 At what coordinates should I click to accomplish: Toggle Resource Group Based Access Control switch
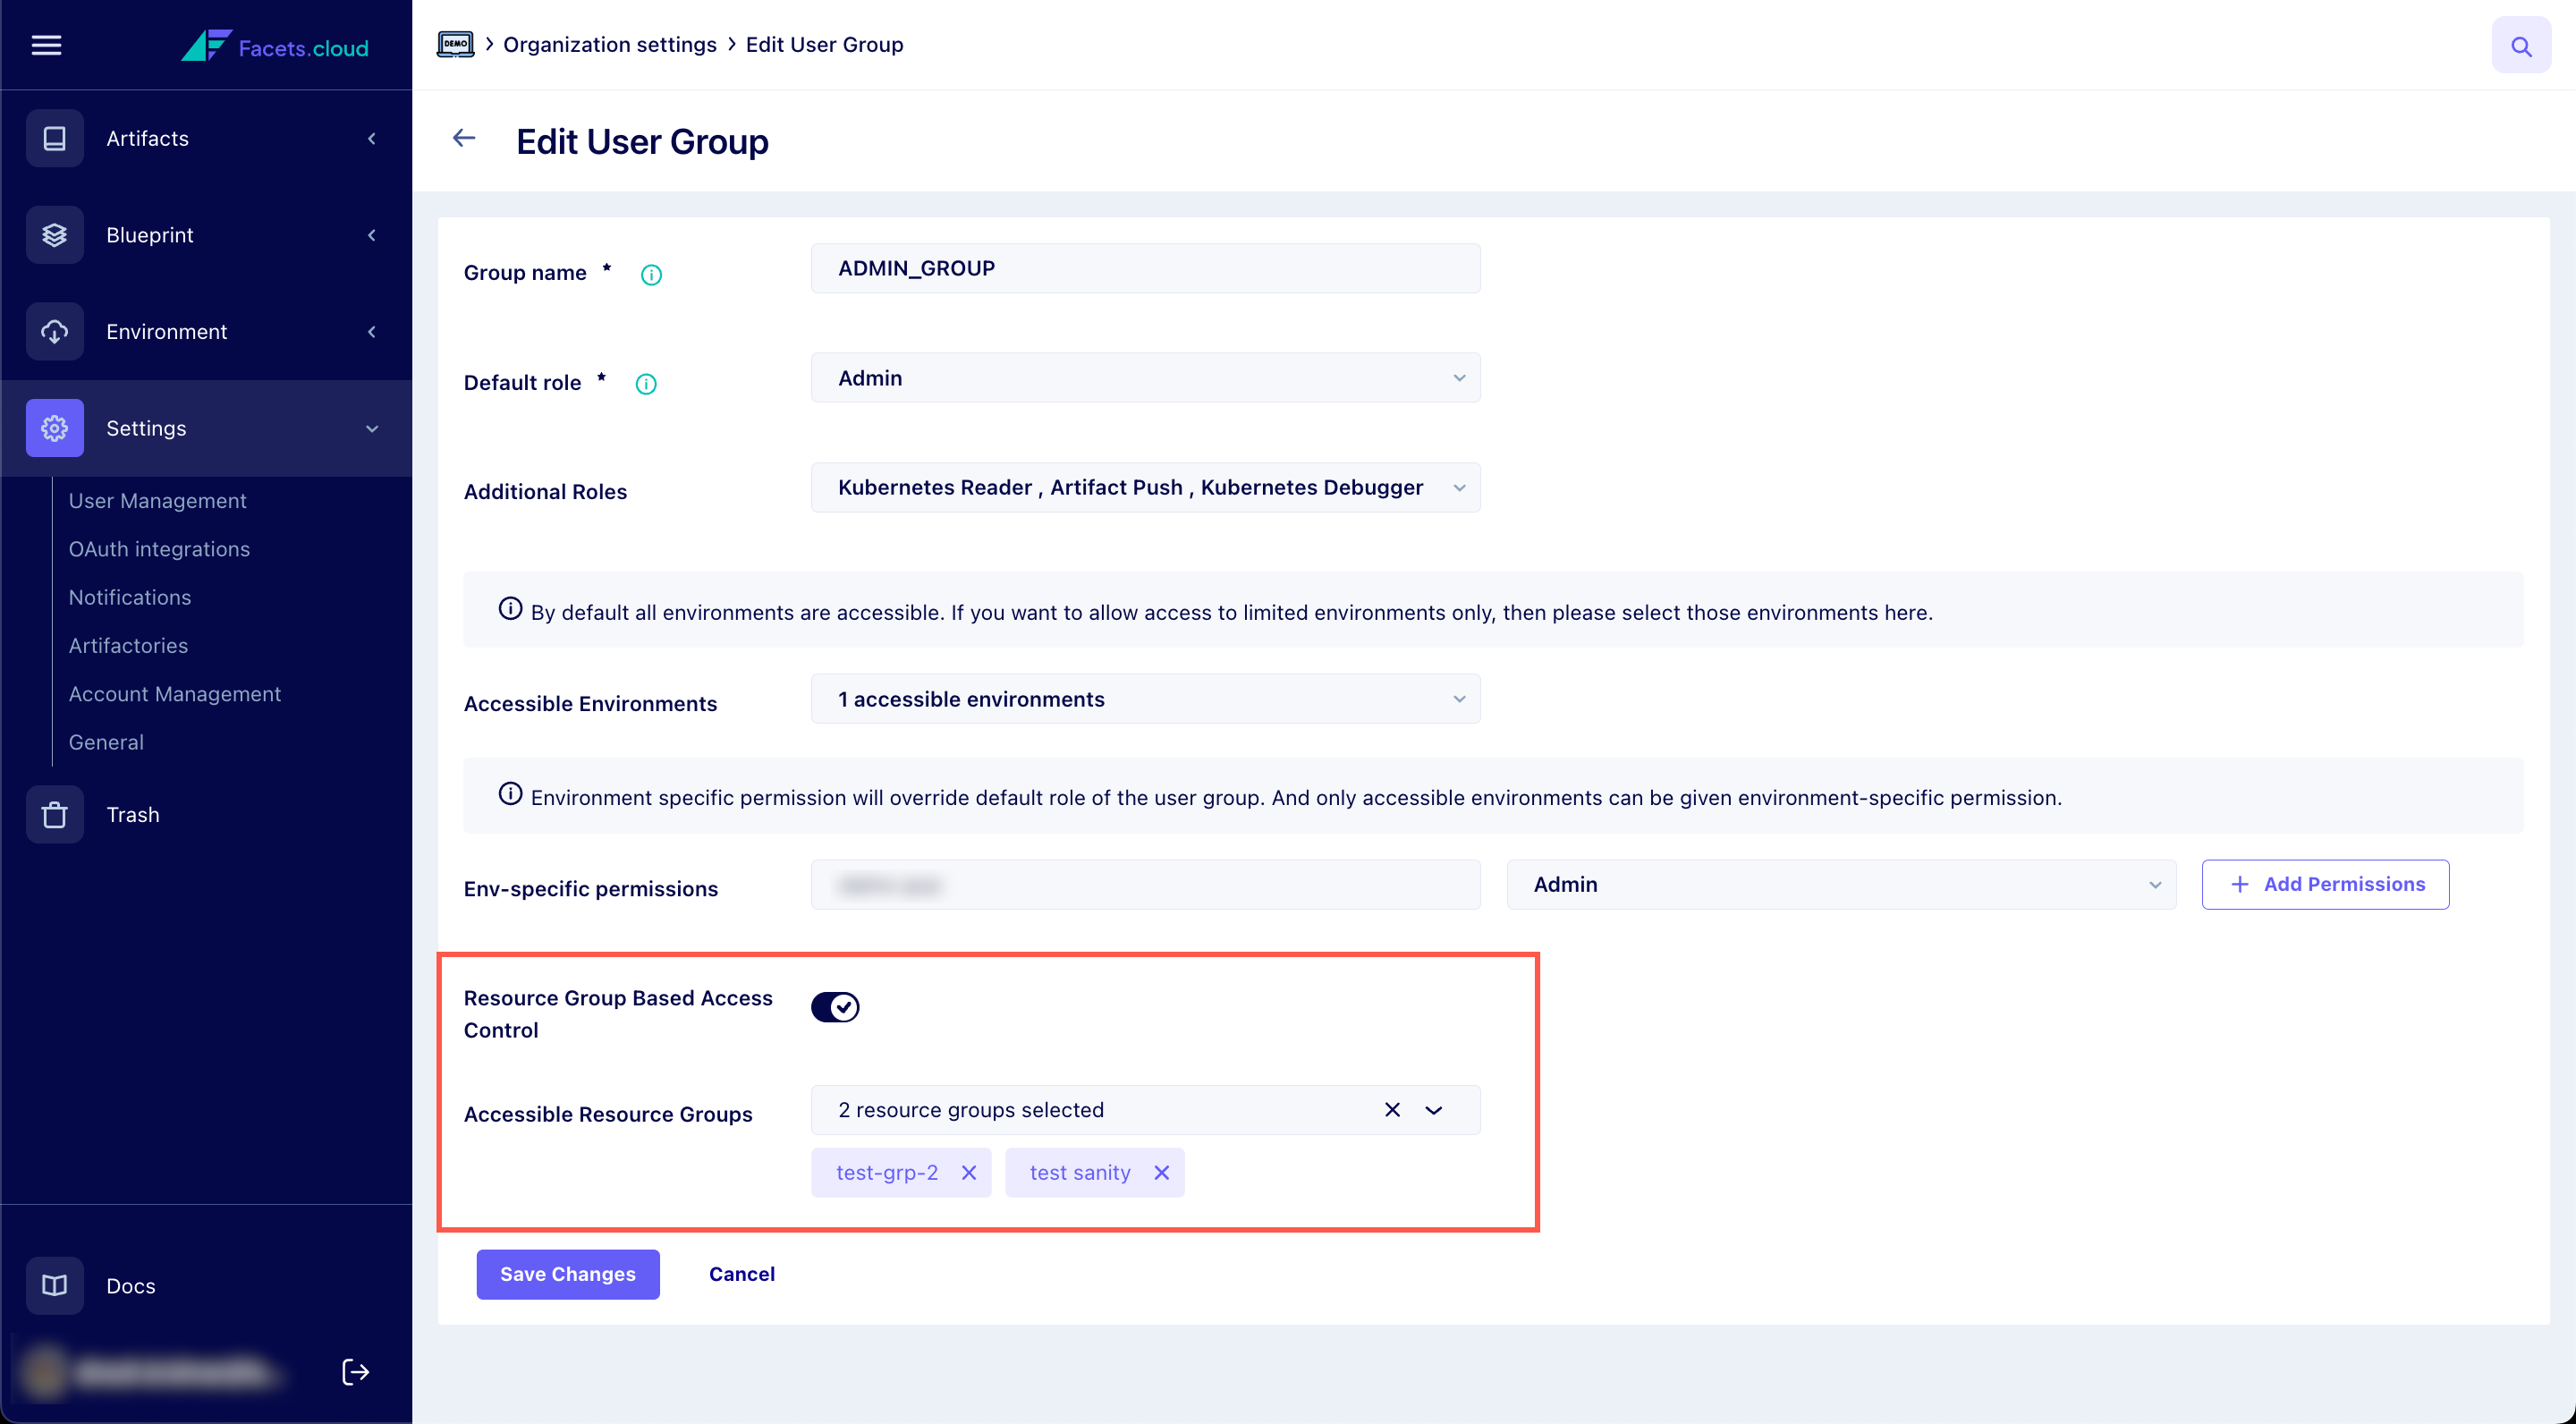[835, 1006]
